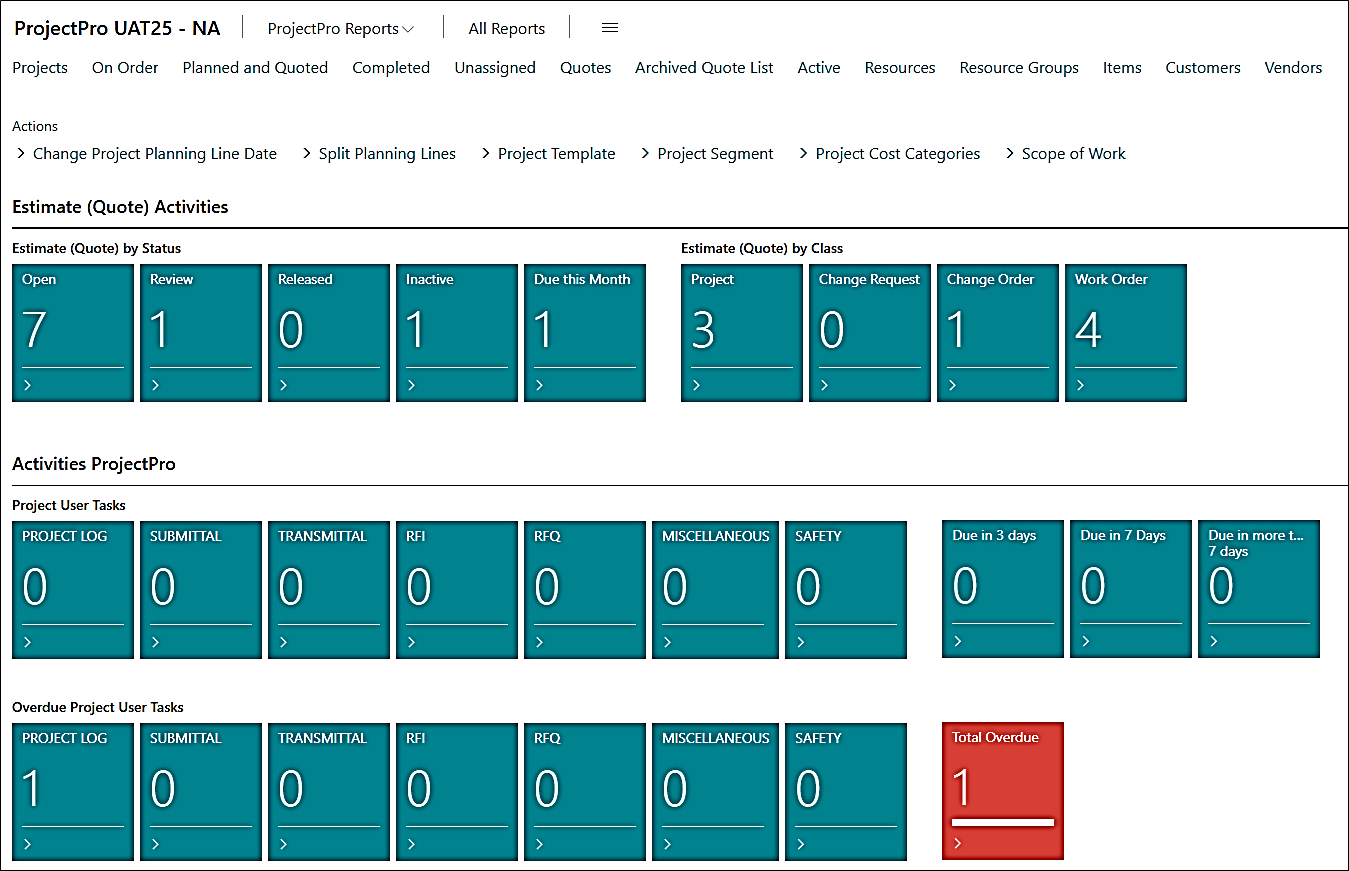Open overdue RFI tile
Viewport: 1349px width, 871px height.
click(x=457, y=792)
